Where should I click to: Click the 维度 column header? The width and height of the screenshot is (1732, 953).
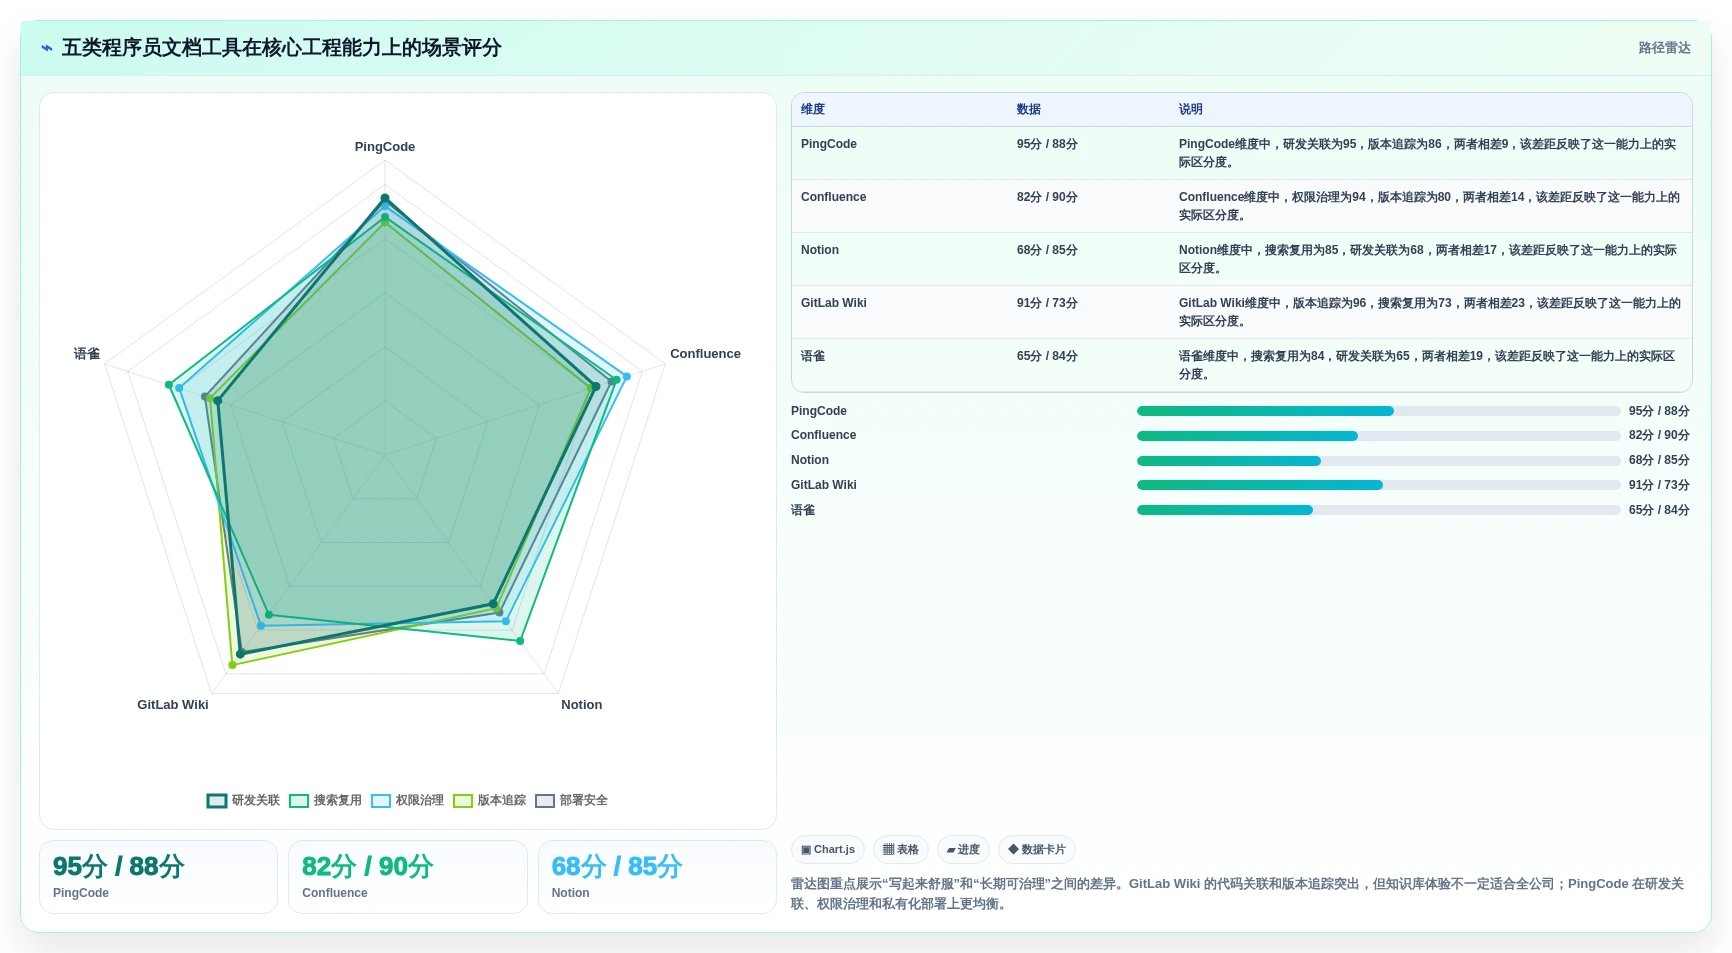click(x=813, y=109)
